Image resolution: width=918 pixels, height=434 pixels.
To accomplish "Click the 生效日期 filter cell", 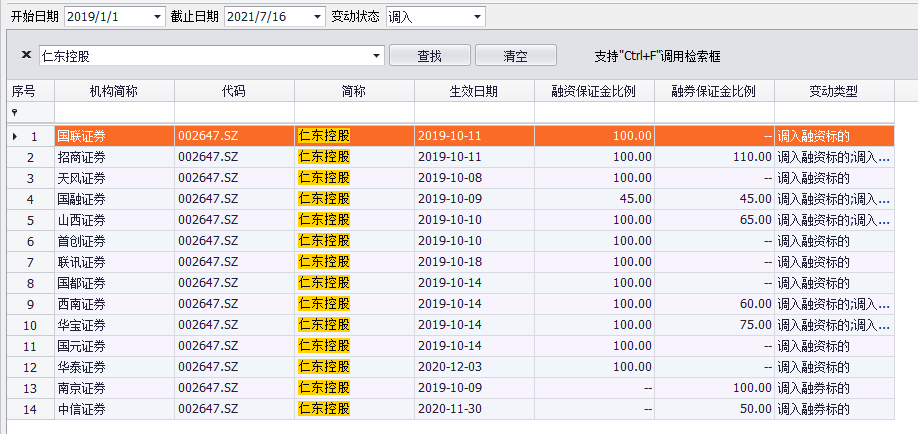I will point(474,112).
